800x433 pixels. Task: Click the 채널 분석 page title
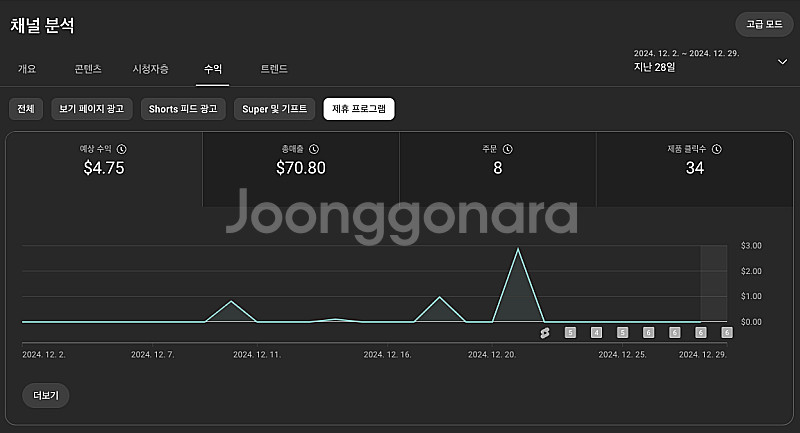pos(42,26)
